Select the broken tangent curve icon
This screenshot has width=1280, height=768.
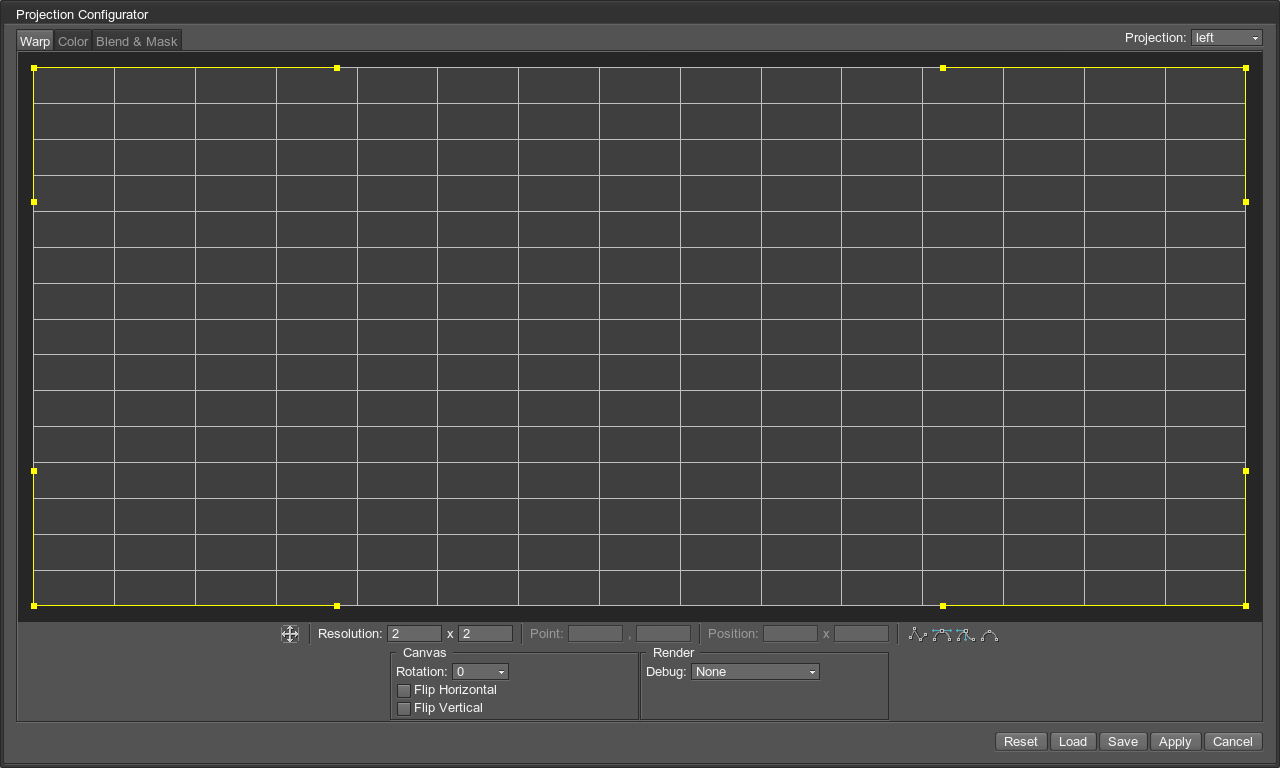click(965, 634)
